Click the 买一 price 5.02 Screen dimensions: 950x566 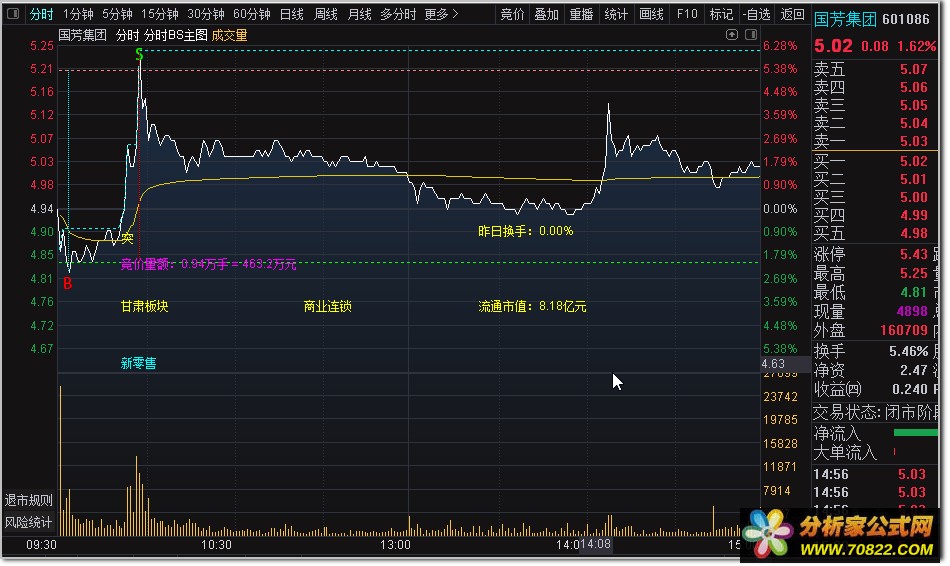(x=914, y=161)
